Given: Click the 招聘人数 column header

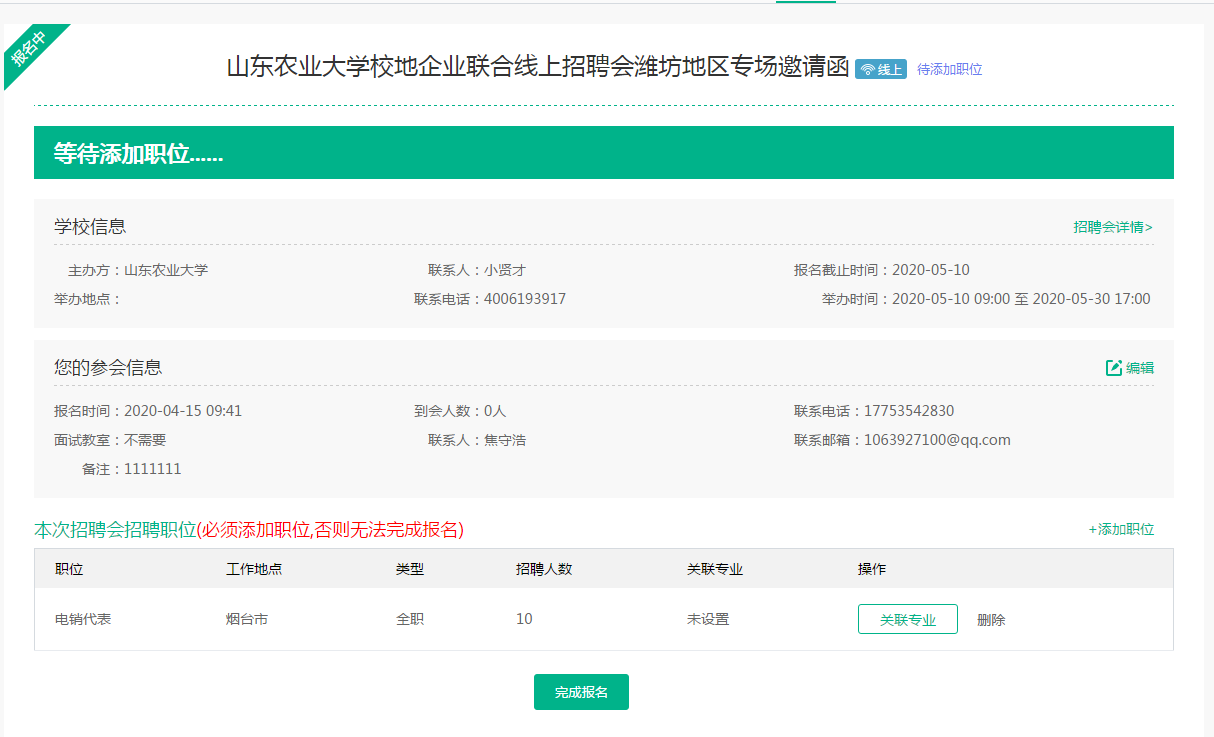Looking at the screenshot, I should [x=544, y=569].
